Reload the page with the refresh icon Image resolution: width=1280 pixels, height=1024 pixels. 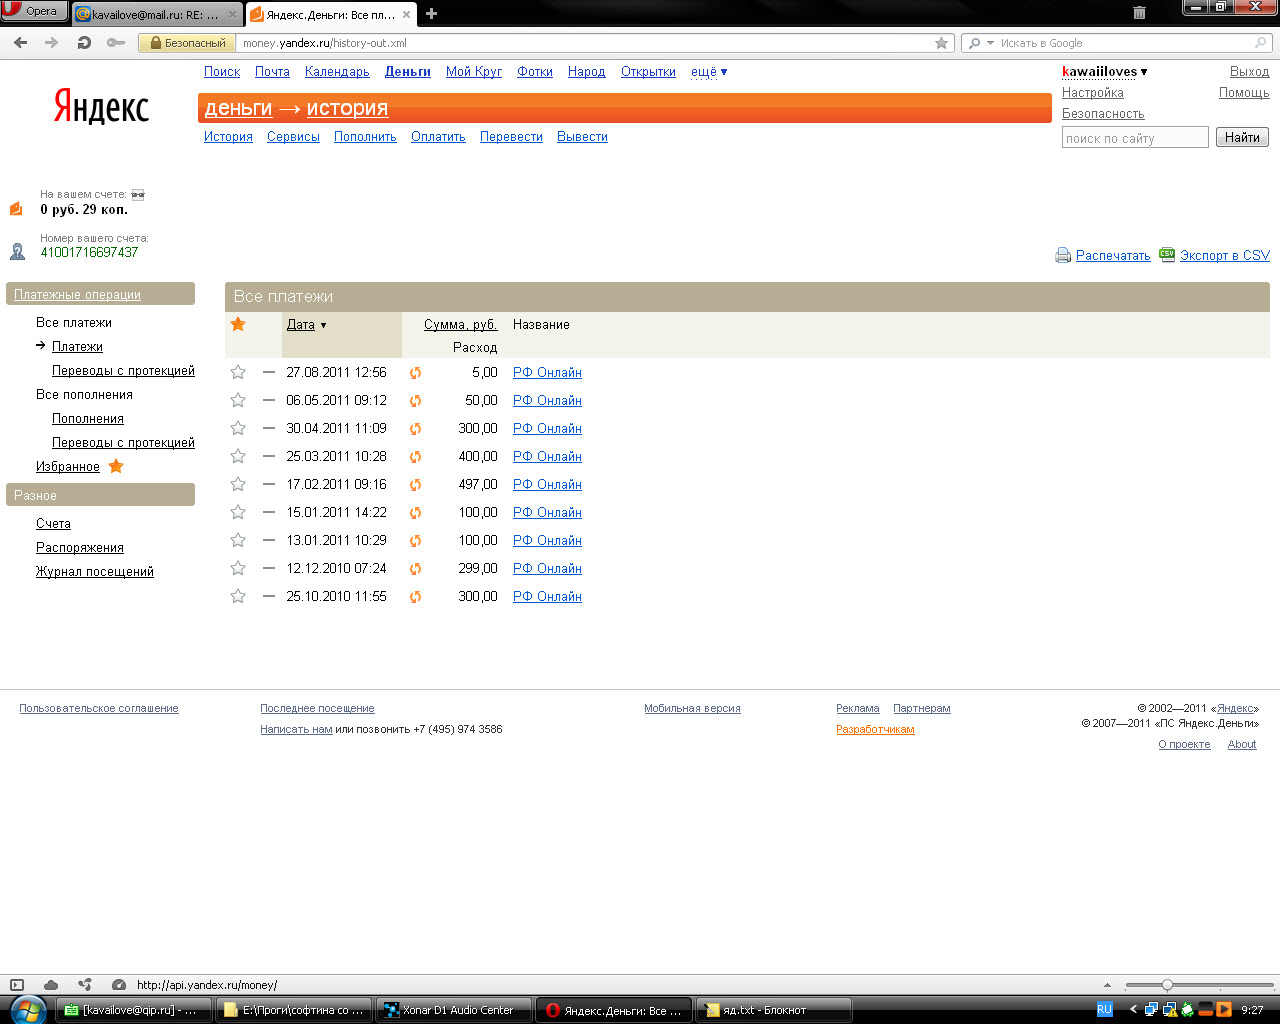tap(84, 43)
